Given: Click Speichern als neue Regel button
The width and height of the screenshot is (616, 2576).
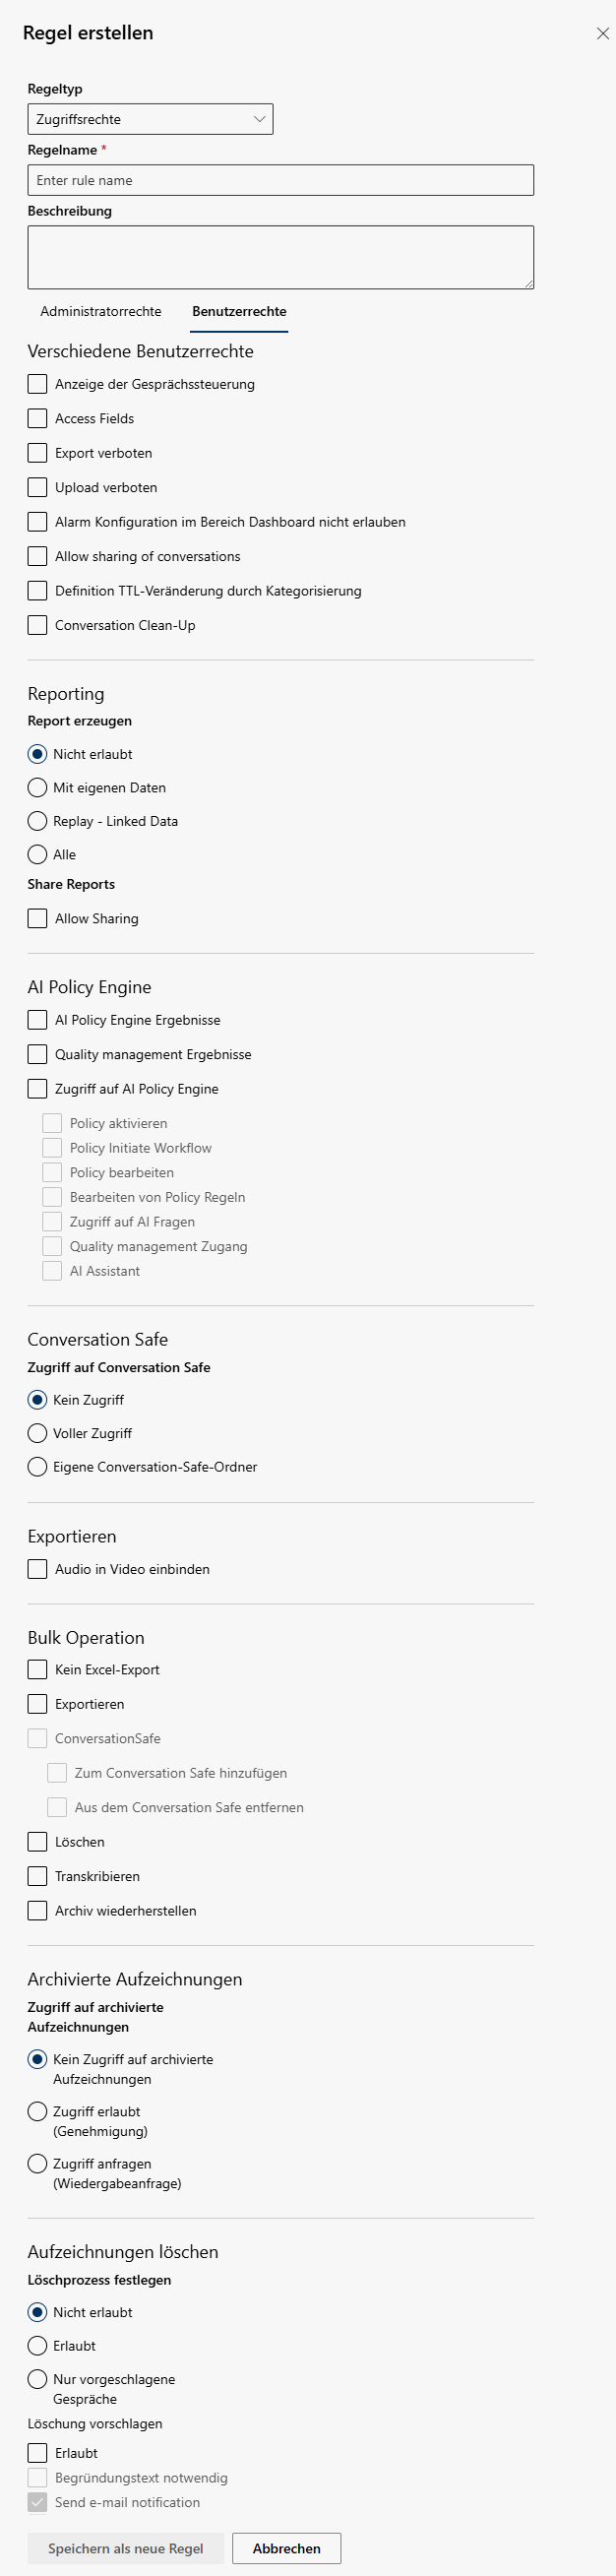Looking at the screenshot, I should tap(126, 2548).
